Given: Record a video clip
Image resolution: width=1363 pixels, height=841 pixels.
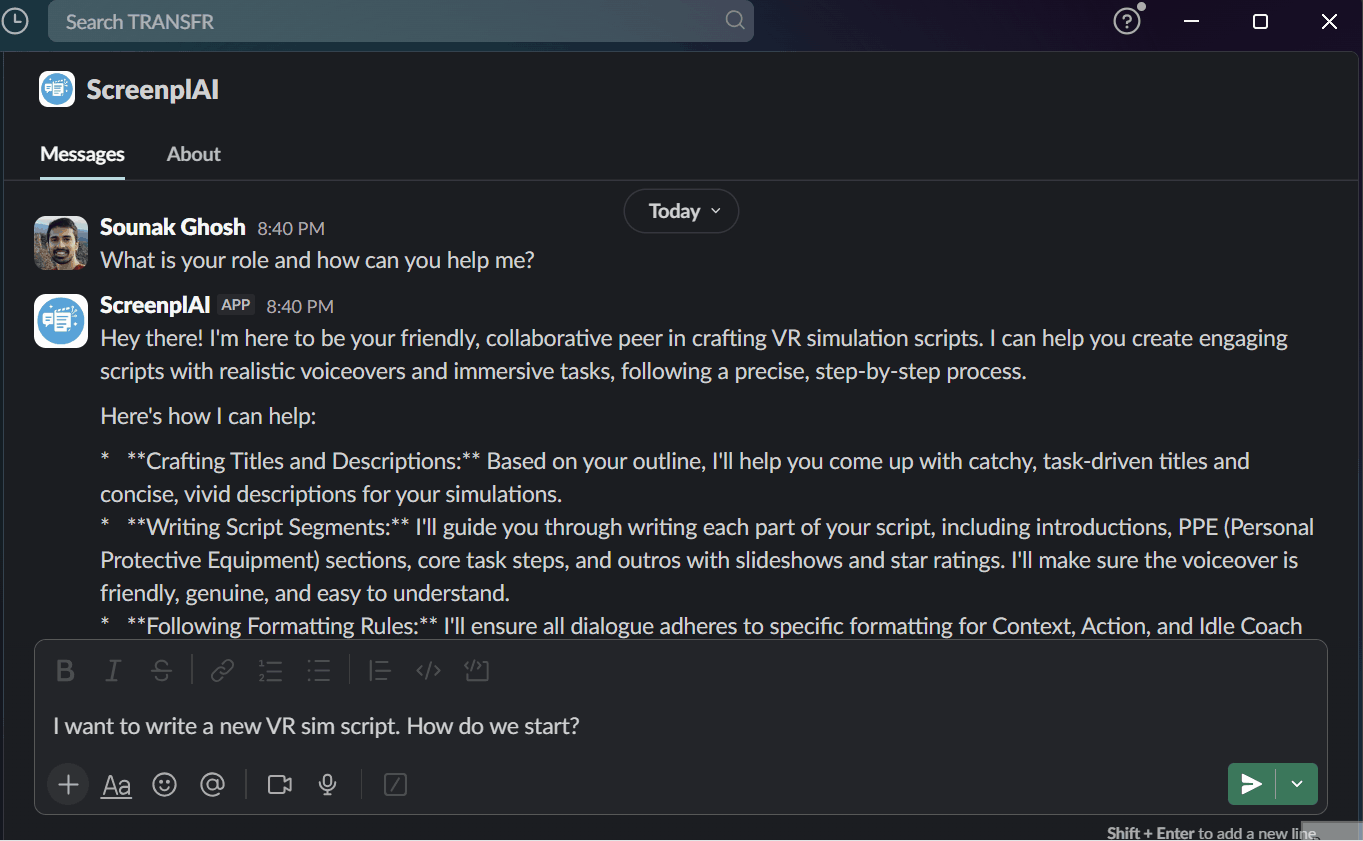Looking at the screenshot, I should [x=279, y=785].
